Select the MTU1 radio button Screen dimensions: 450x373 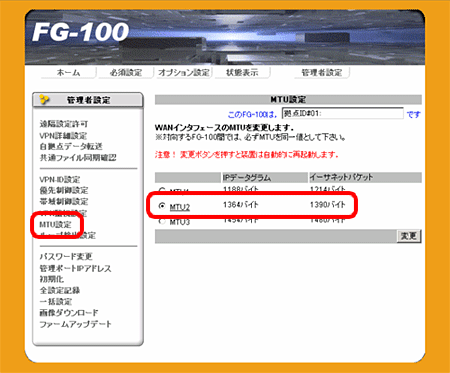[162, 190]
